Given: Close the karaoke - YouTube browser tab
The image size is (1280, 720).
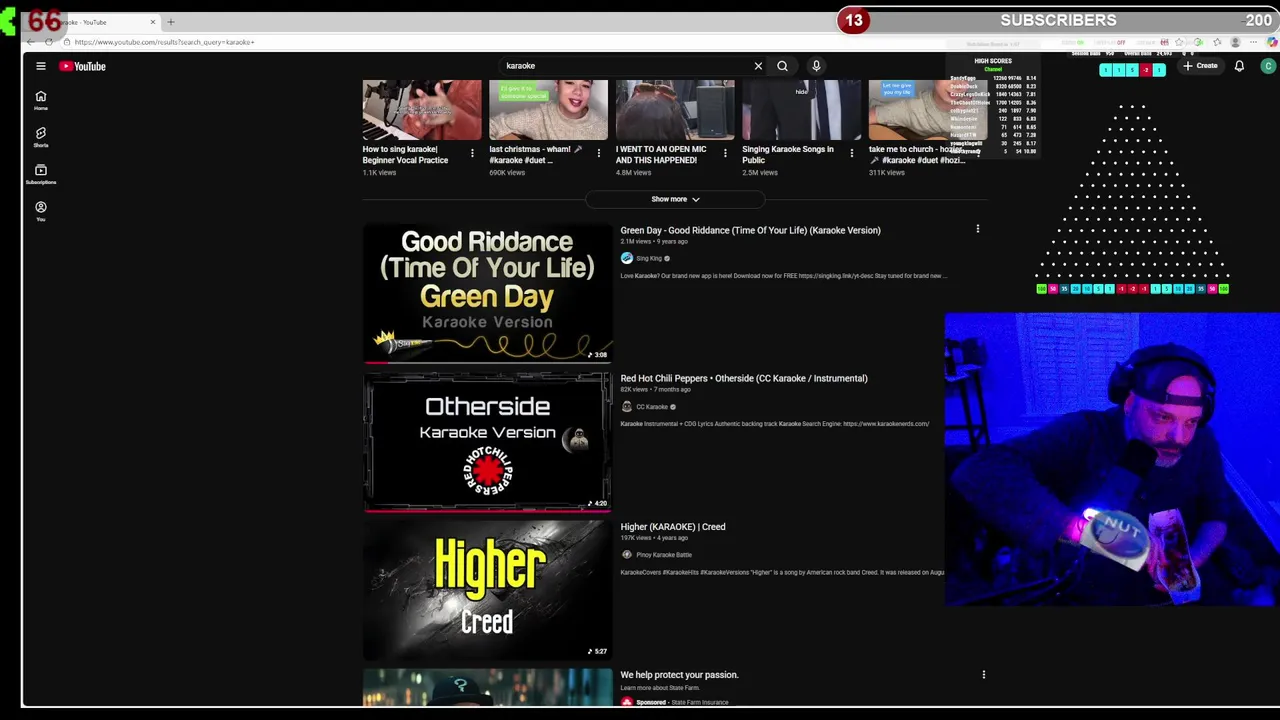Looking at the screenshot, I should coord(153,22).
